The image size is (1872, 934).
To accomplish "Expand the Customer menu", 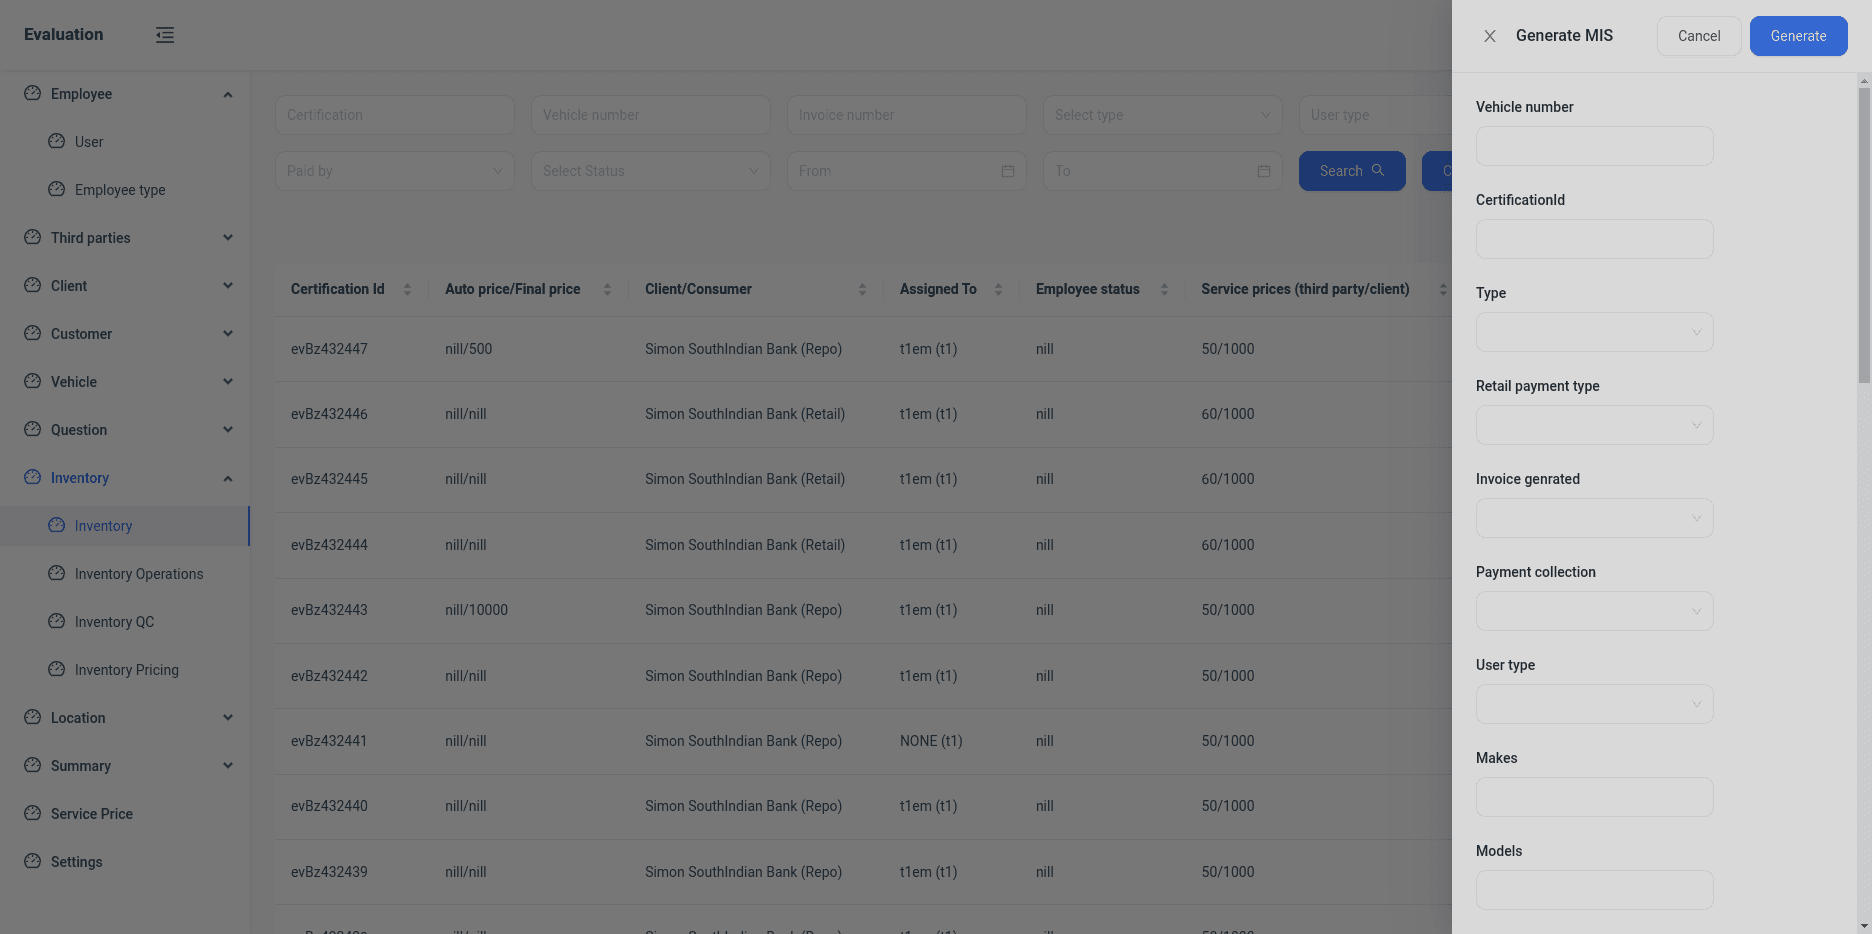I will click(x=125, y=334).
